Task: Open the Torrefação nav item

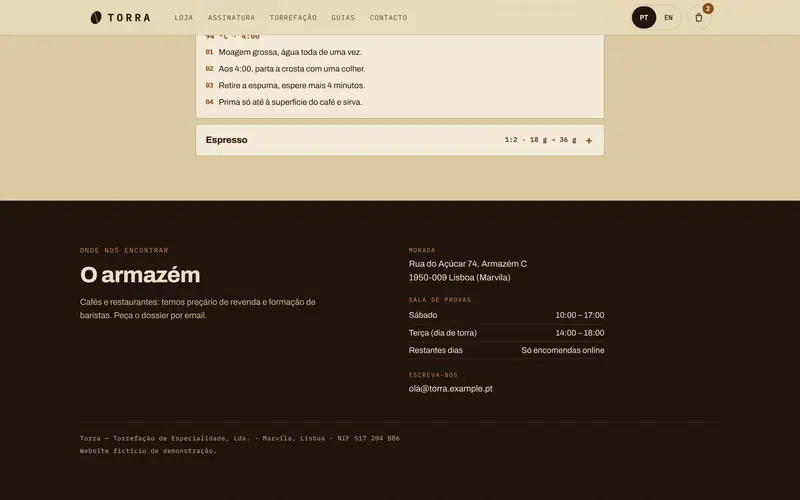Action: 293,18
